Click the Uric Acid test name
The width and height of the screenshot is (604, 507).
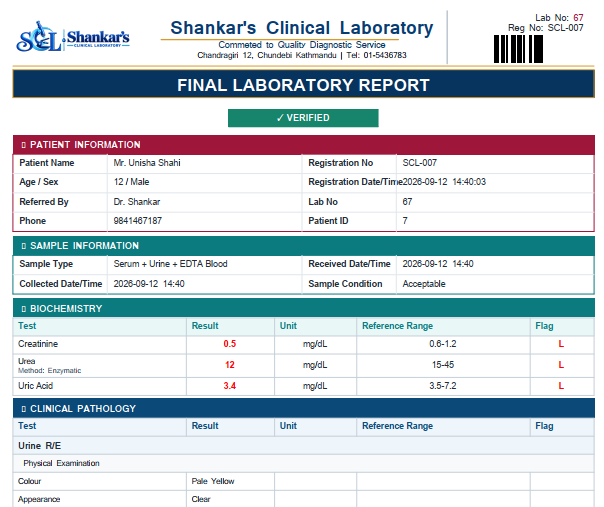point(35,386)
